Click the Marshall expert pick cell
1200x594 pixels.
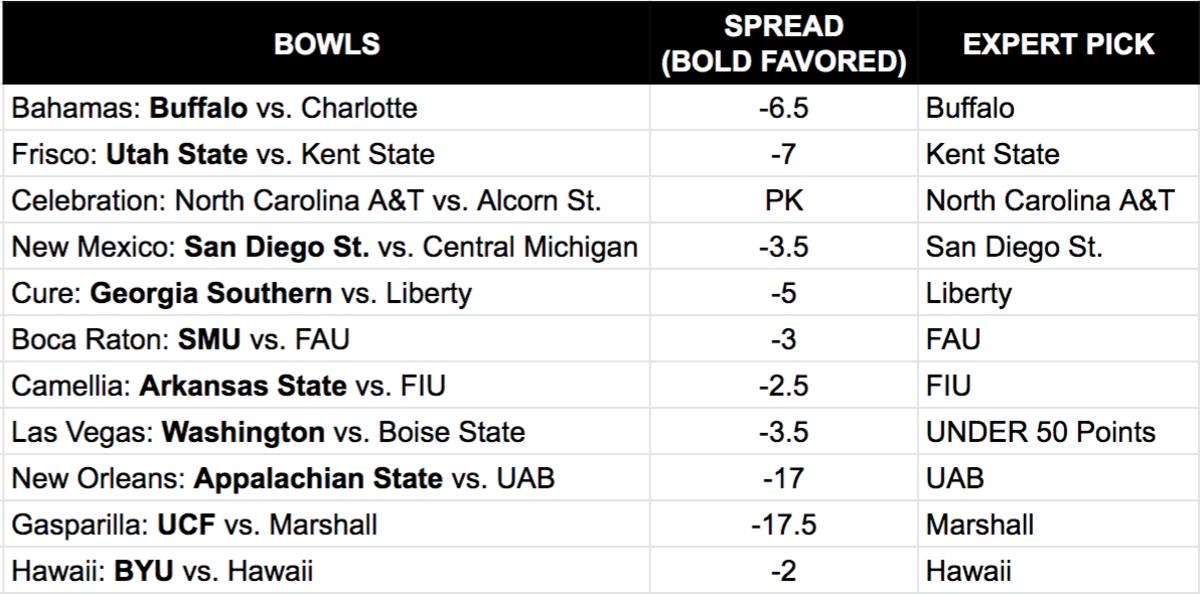pos(980,524)
